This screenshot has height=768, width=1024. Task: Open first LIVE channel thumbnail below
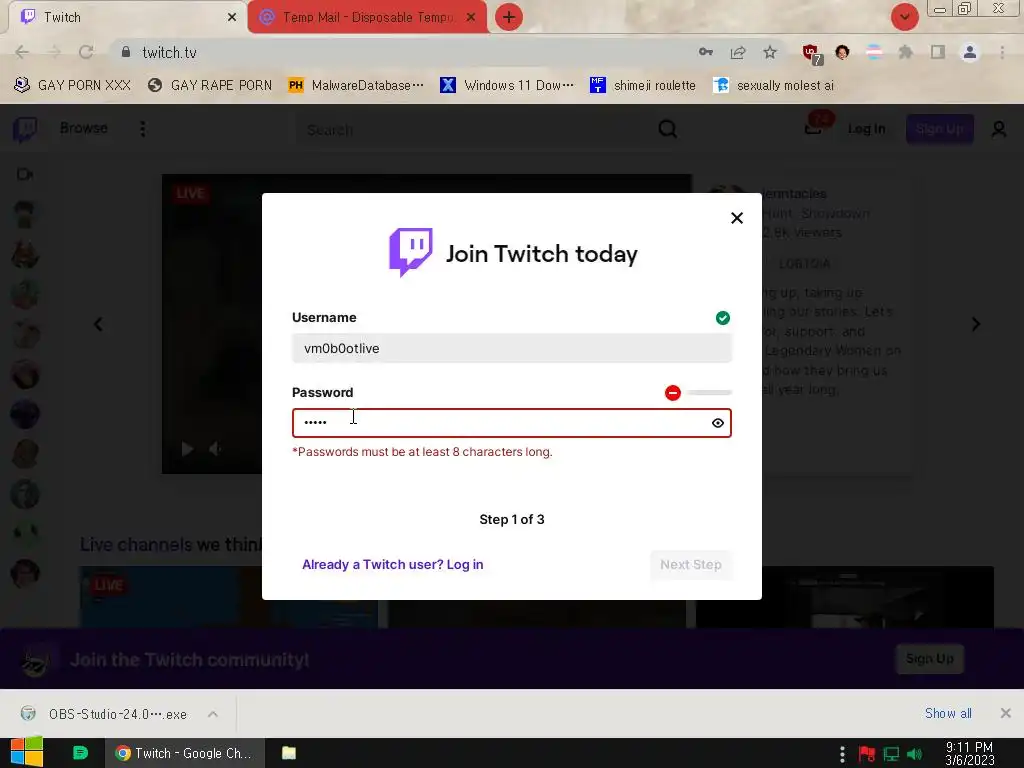(x=229, y=598)
